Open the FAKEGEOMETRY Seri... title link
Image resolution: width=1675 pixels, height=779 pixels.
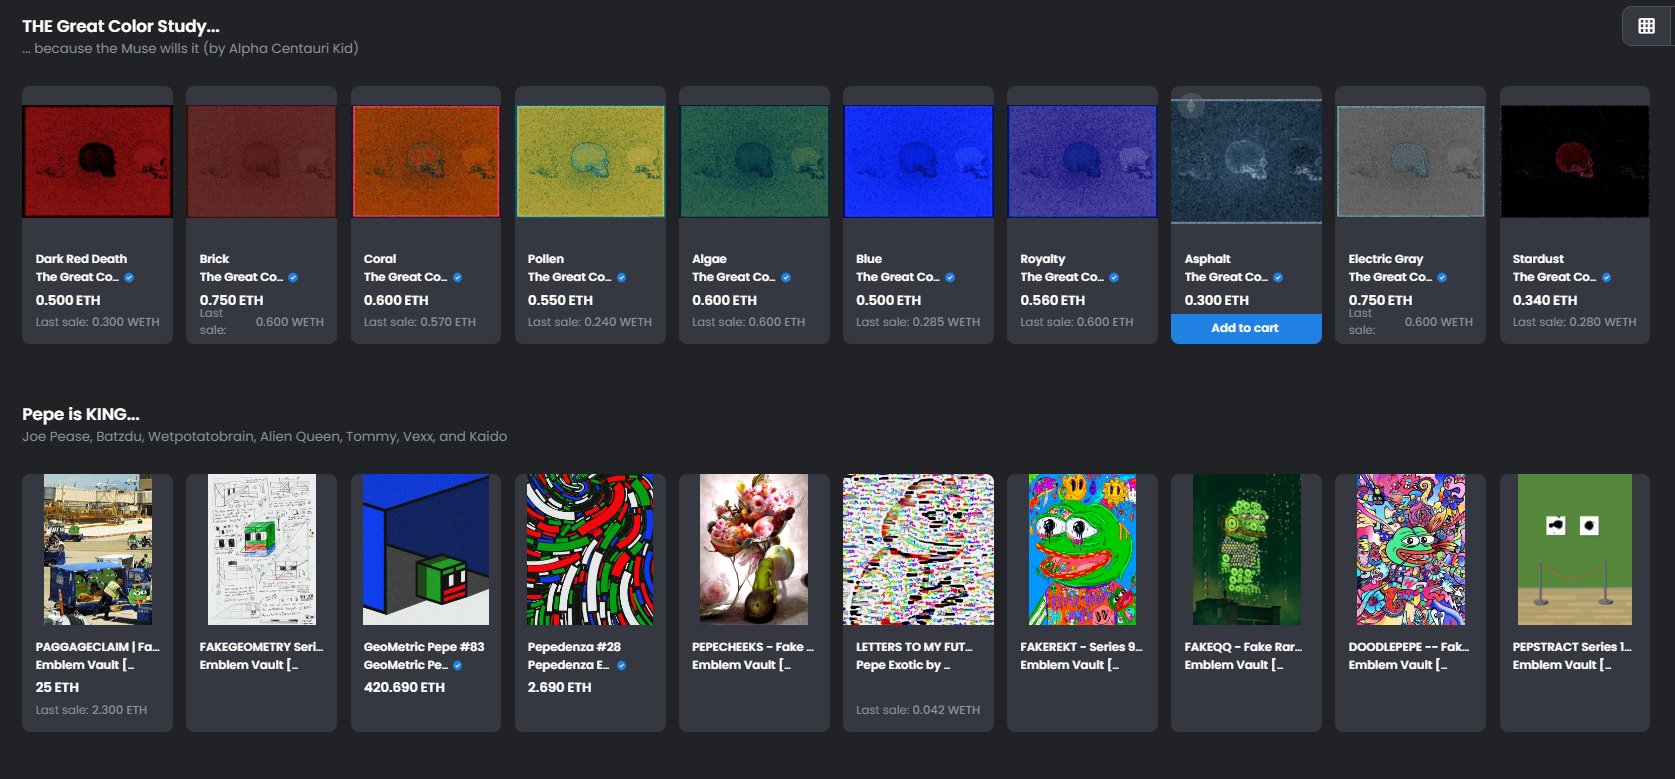261,647
